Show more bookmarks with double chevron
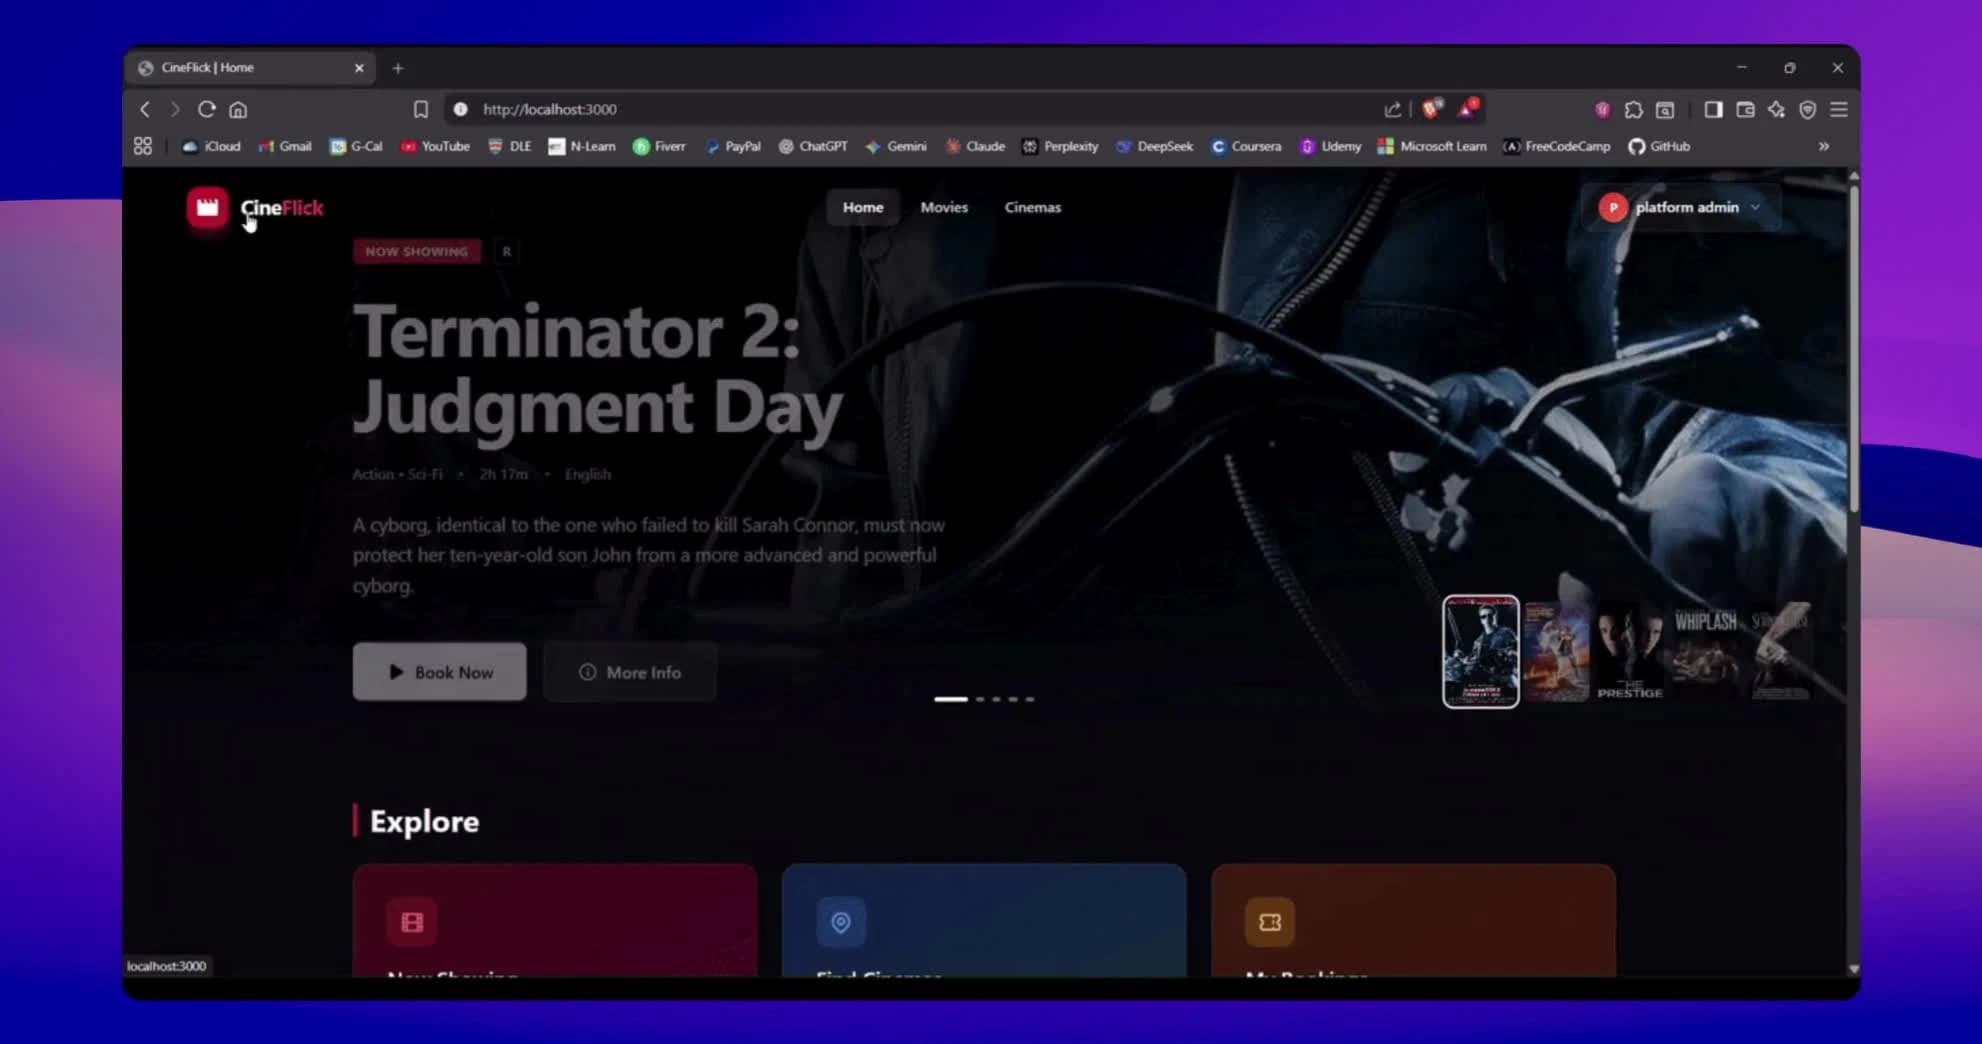 pos(1824,146)
